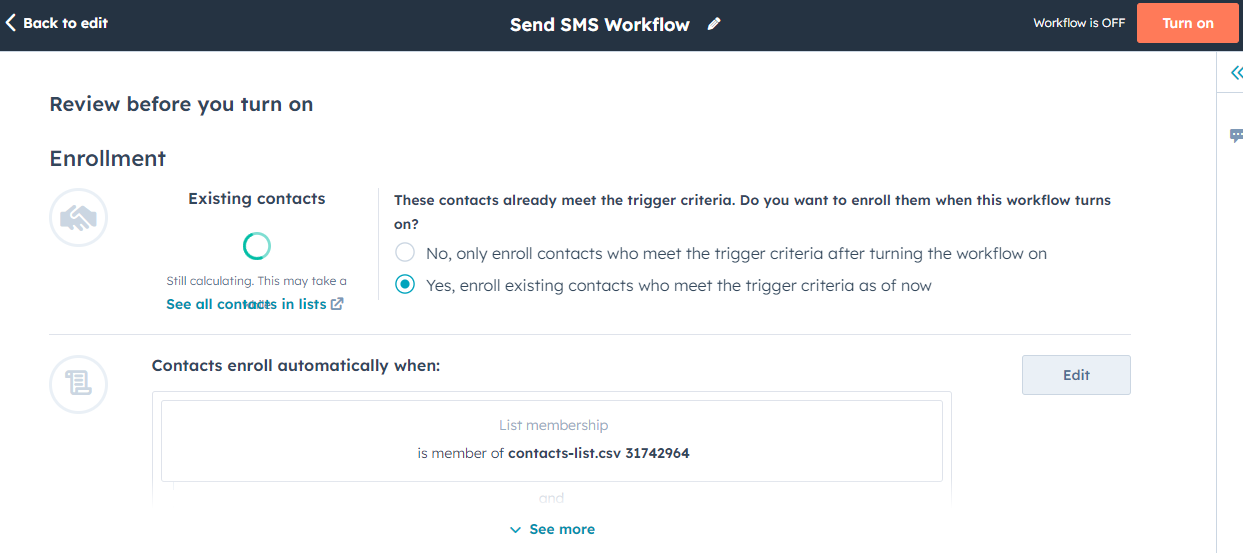Viewport: 1243px width, 553px height.
Task: Open the chat comments icon in sidebar
Action: [1236, 136]
